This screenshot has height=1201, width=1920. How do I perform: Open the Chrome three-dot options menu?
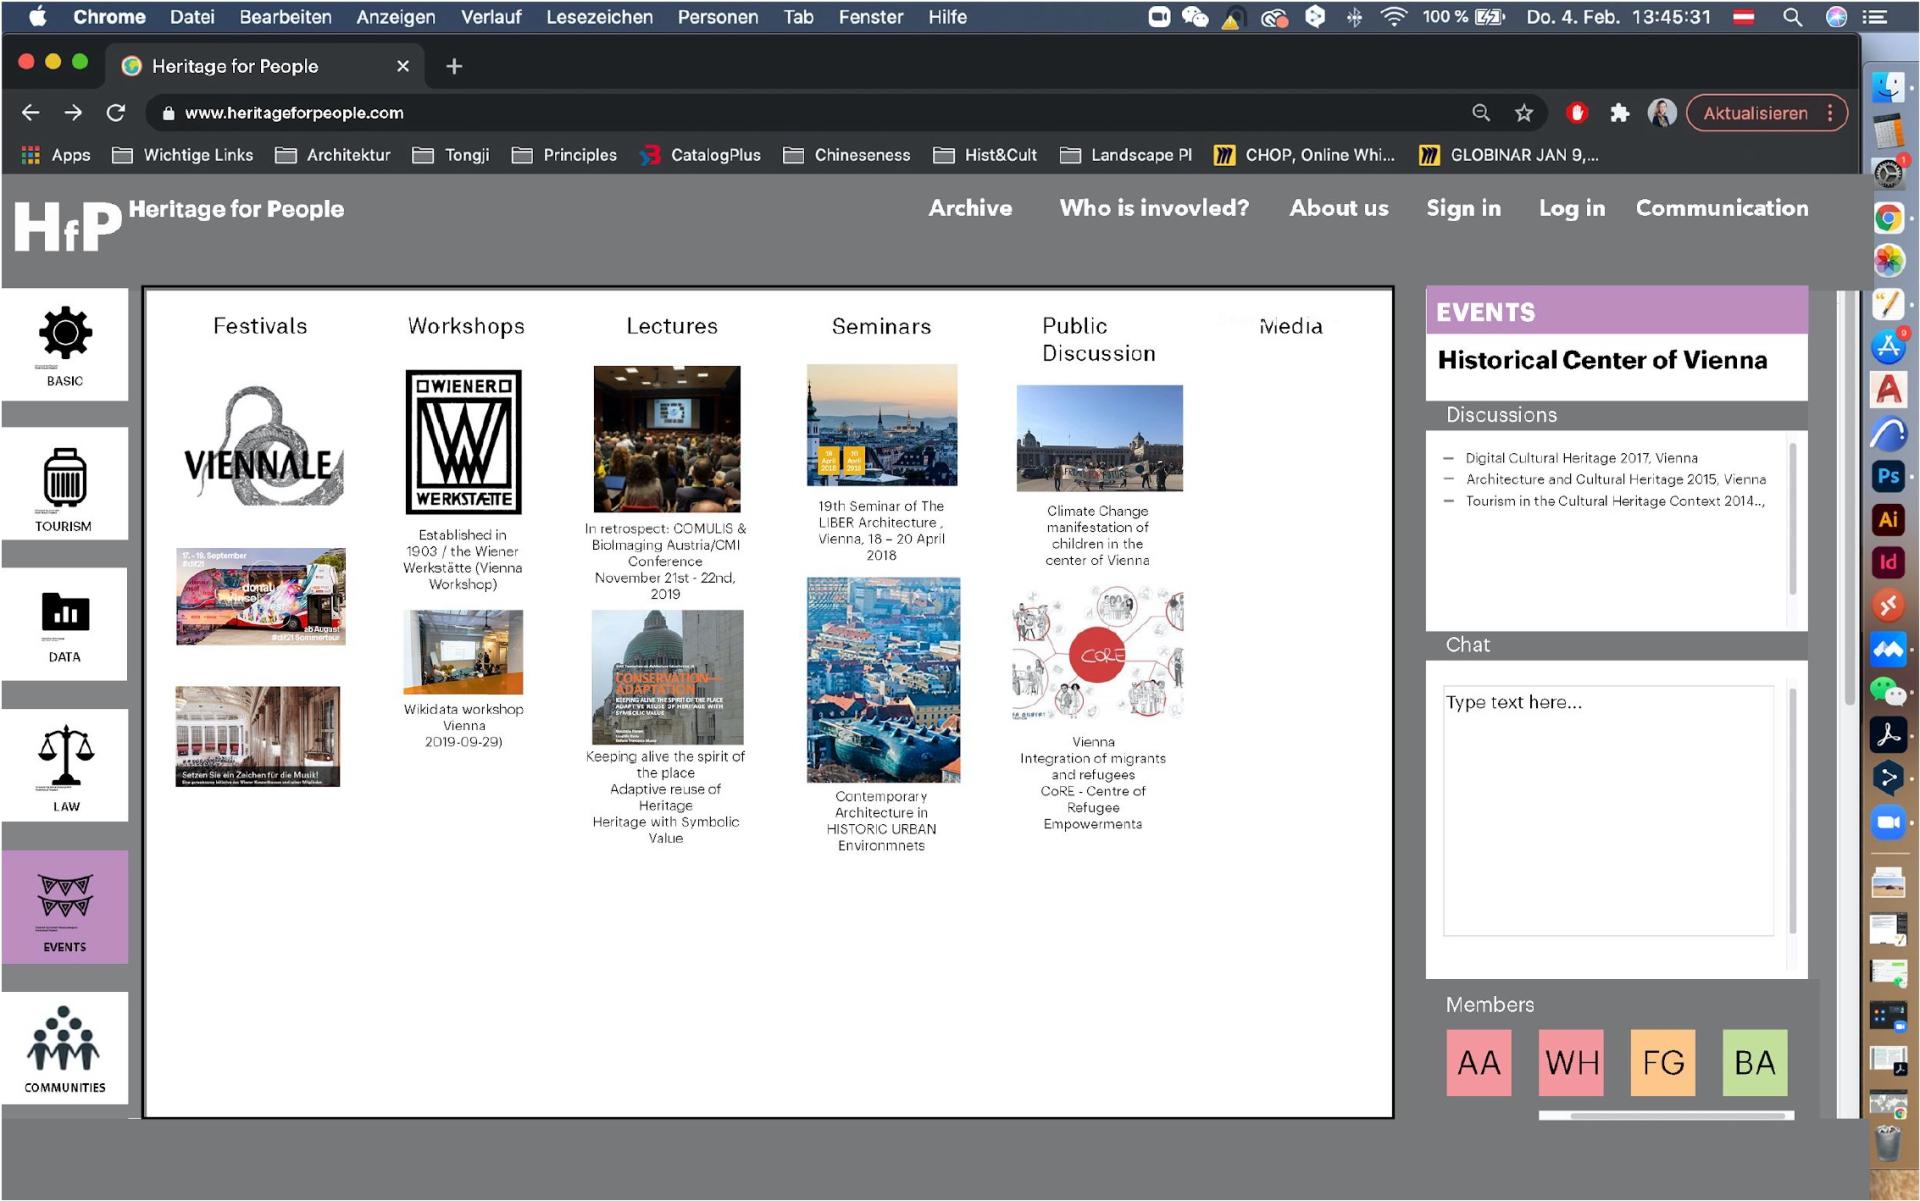tap(1830, 113)
